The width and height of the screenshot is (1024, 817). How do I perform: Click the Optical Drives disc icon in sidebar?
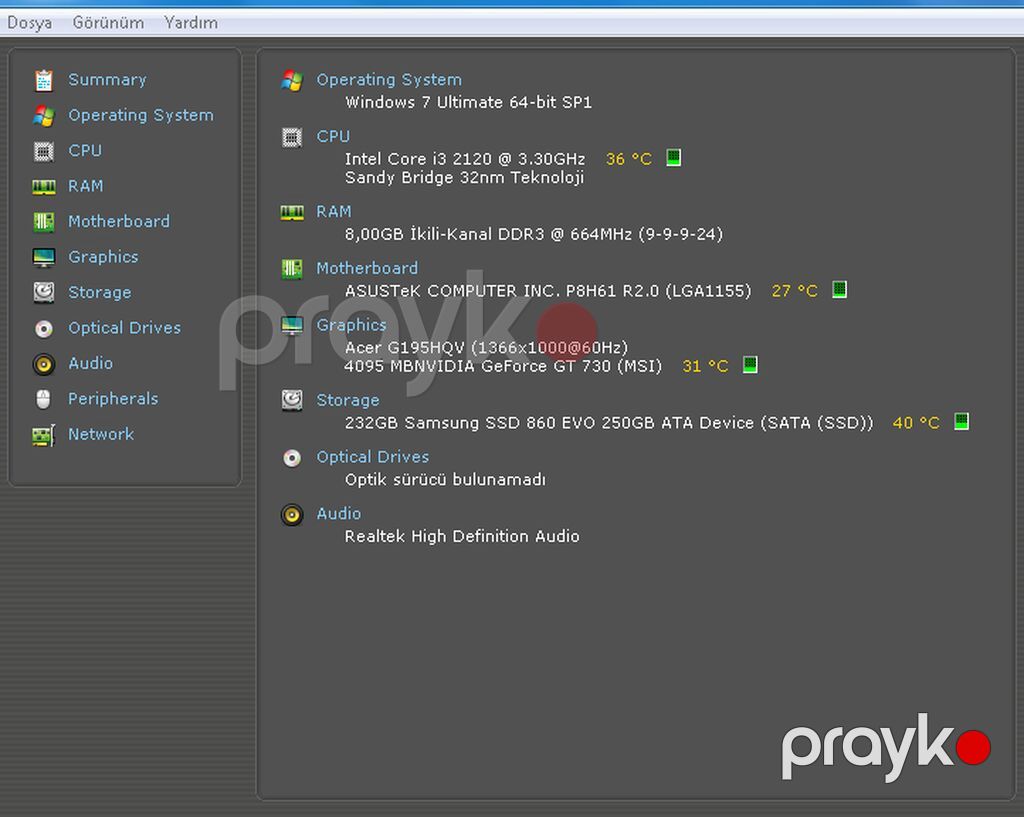(x=44, y=328)
